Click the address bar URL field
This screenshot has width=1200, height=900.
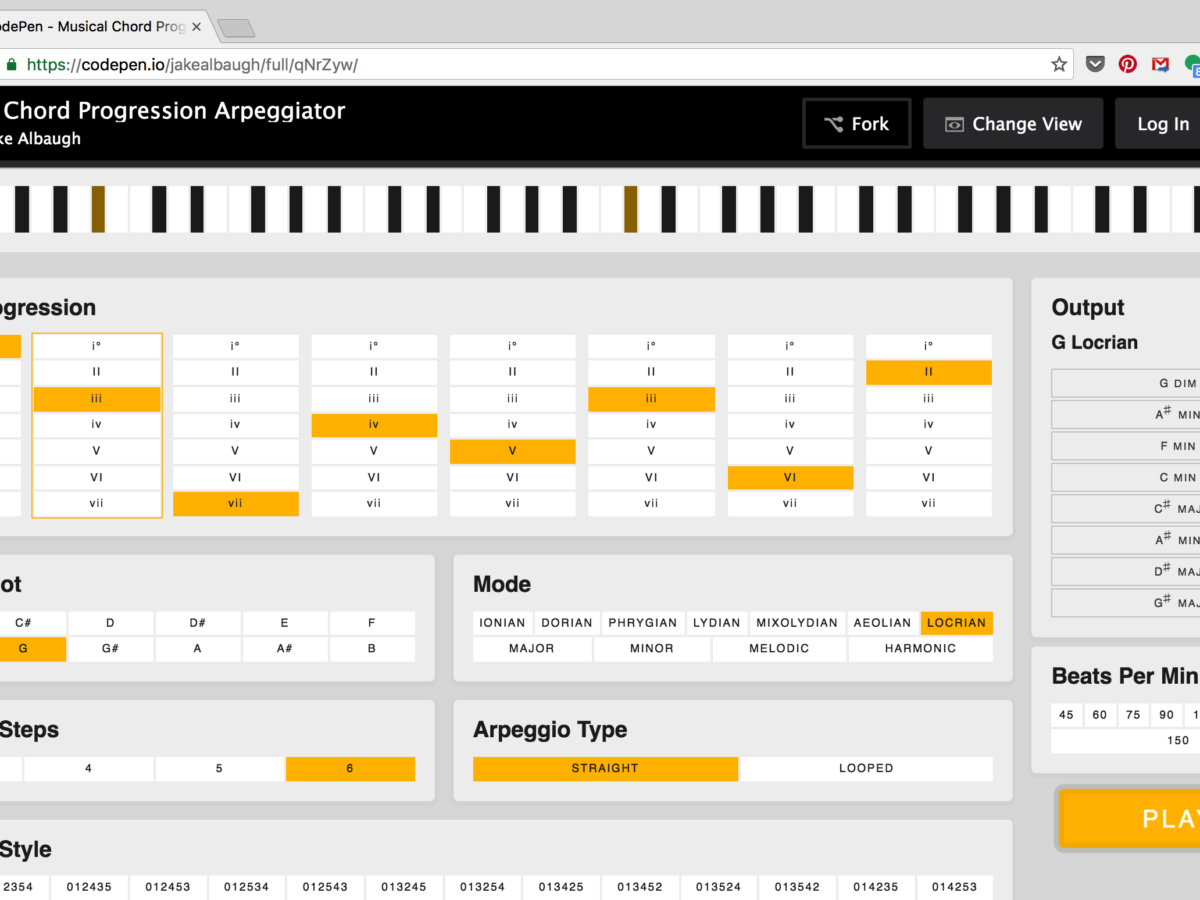[x=500, y=65]
